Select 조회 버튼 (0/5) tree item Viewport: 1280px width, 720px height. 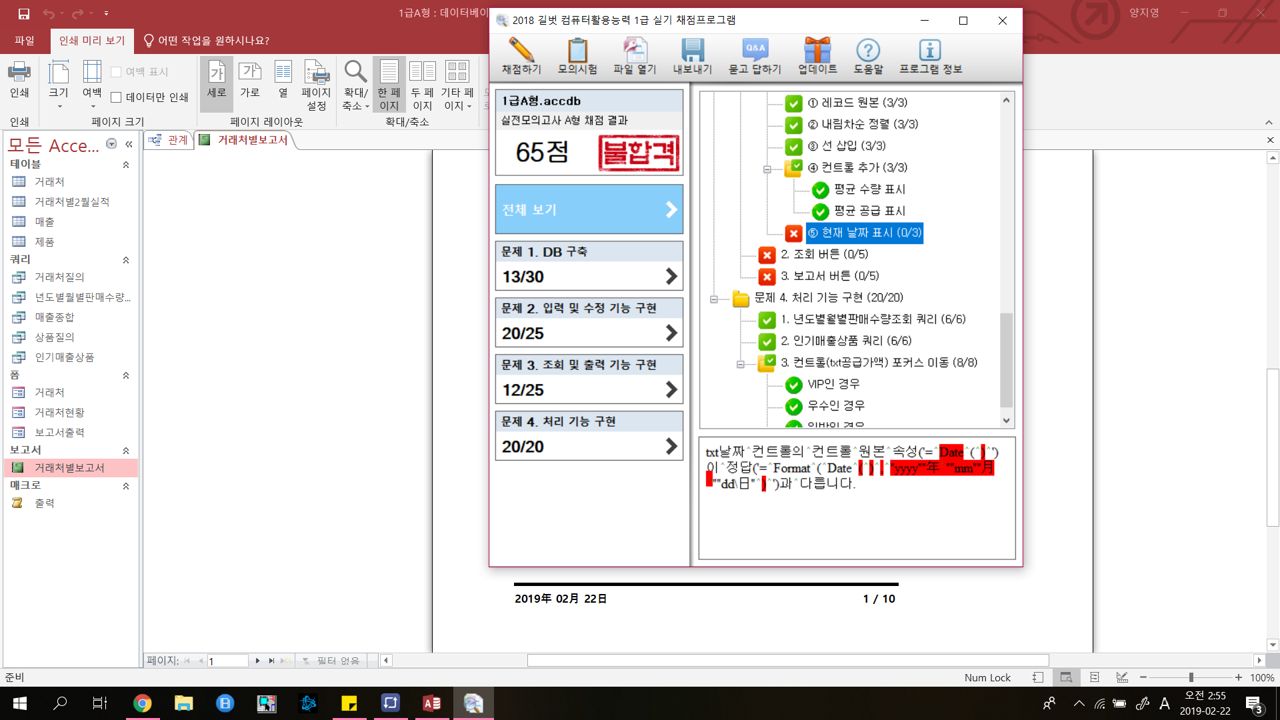coord(824,255)
